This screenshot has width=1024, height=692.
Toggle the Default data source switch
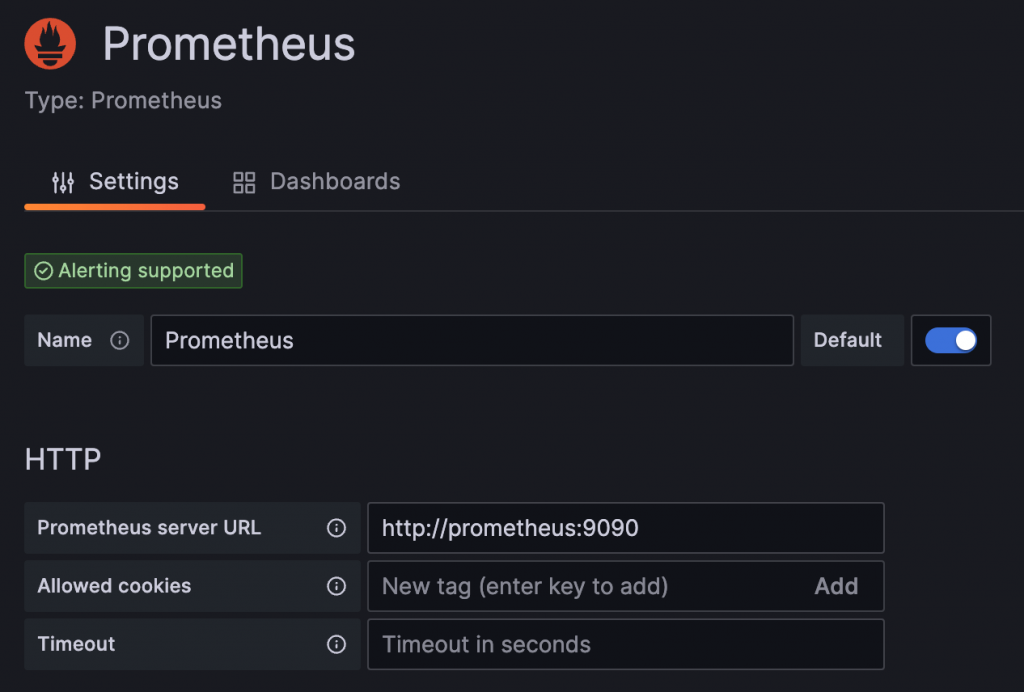[x=950, y=340]
